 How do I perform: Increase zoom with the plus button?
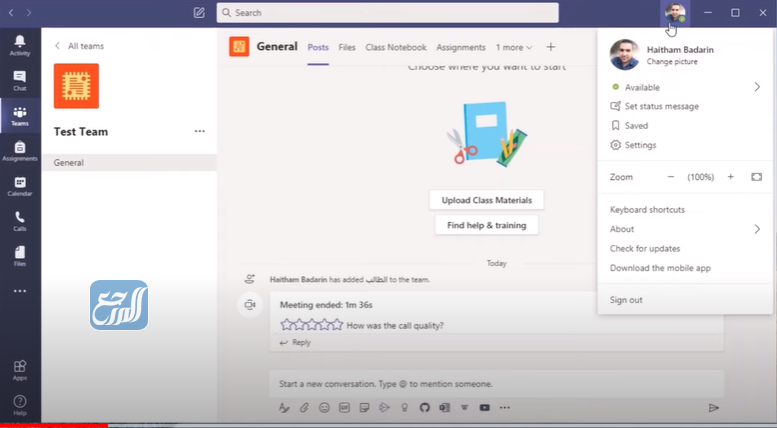pos(730,177)
